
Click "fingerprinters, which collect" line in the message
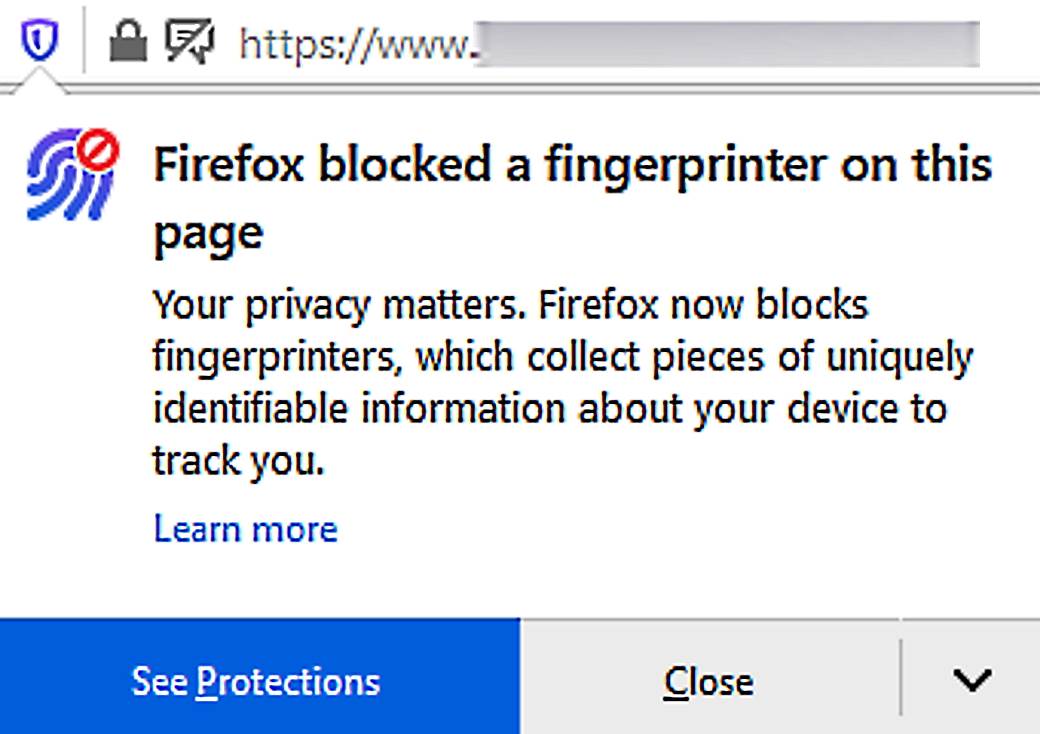pyautogui.click(x=370, y=357)
